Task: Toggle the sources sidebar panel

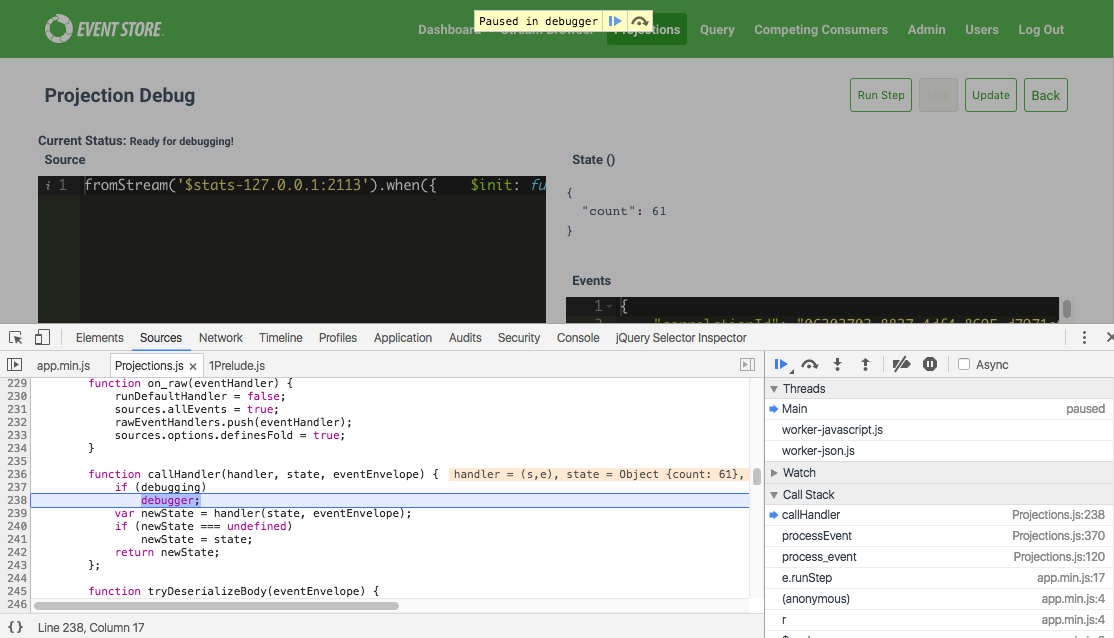Action: point(14,364)
